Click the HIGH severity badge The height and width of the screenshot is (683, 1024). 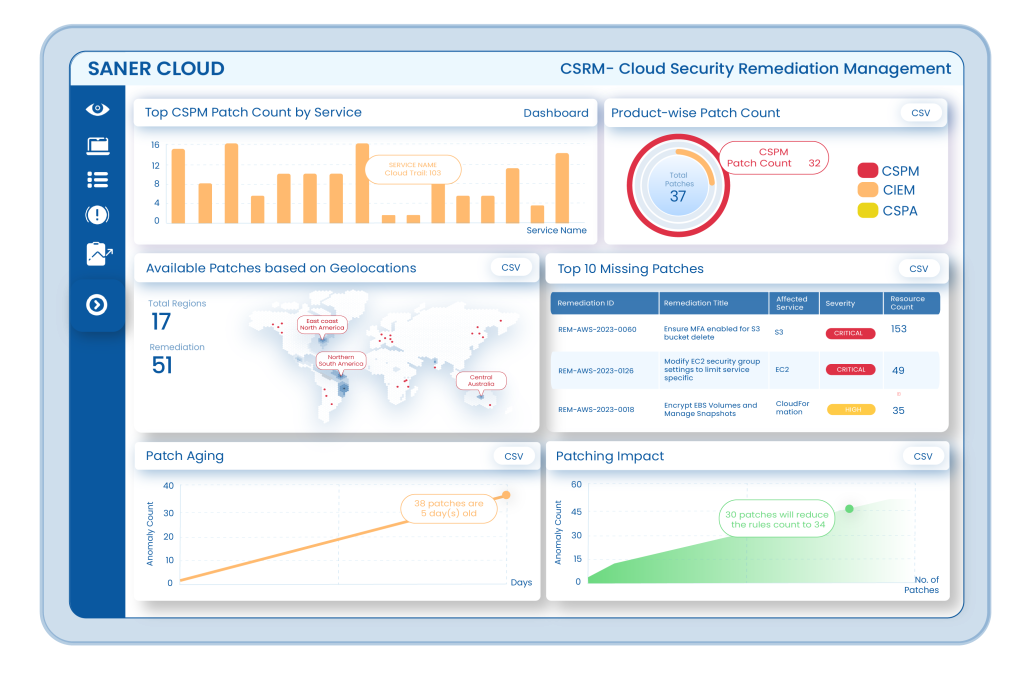(x=851, y=409)
